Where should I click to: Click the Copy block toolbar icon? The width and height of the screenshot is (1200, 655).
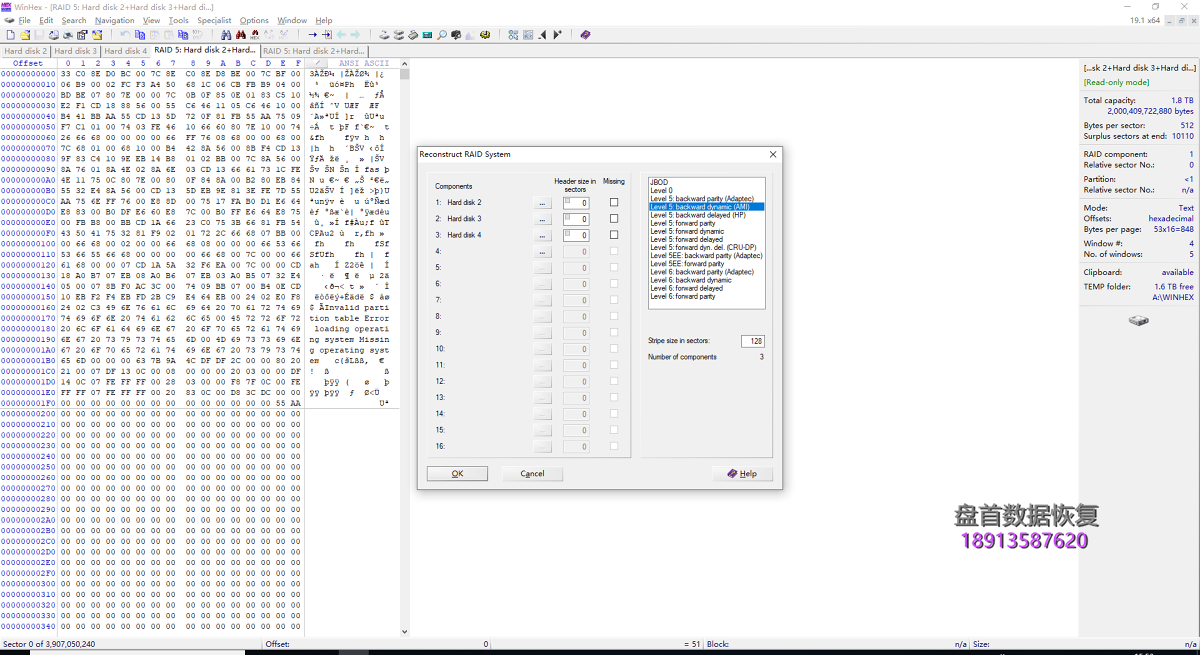pyautogui.click(x=140, y=35)
